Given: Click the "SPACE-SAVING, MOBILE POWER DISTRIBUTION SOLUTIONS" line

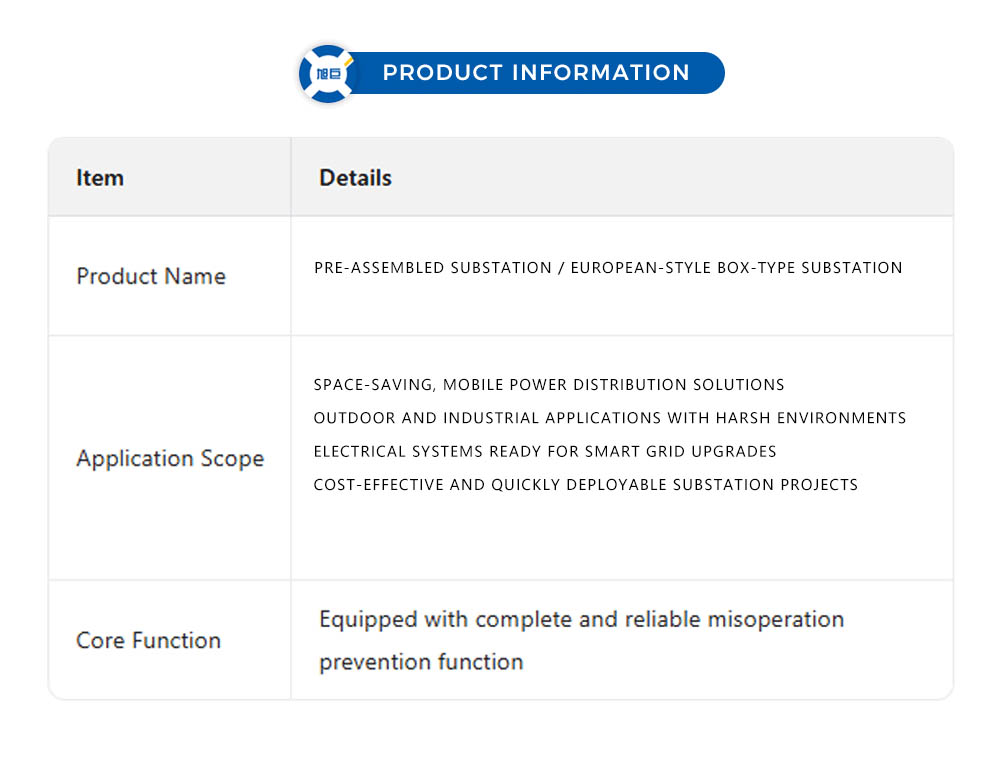Looking at the screenshot, I should click(x=549, y=385).
